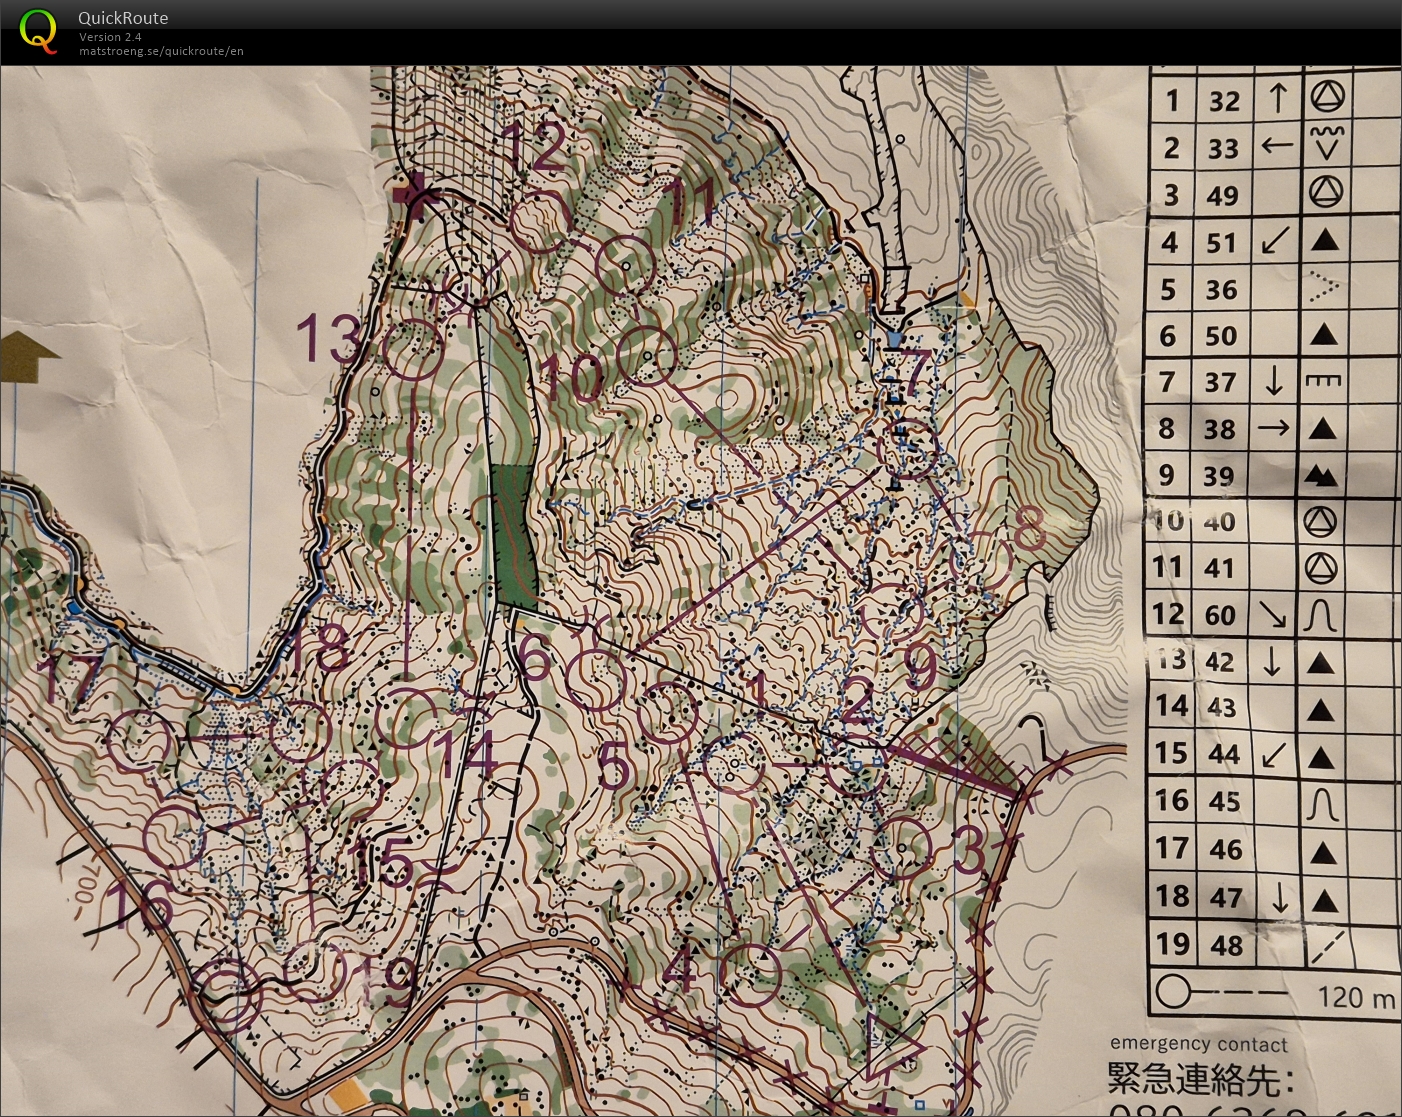
Task: Click the emergency contact text
Action: tap(1198, 1044)
